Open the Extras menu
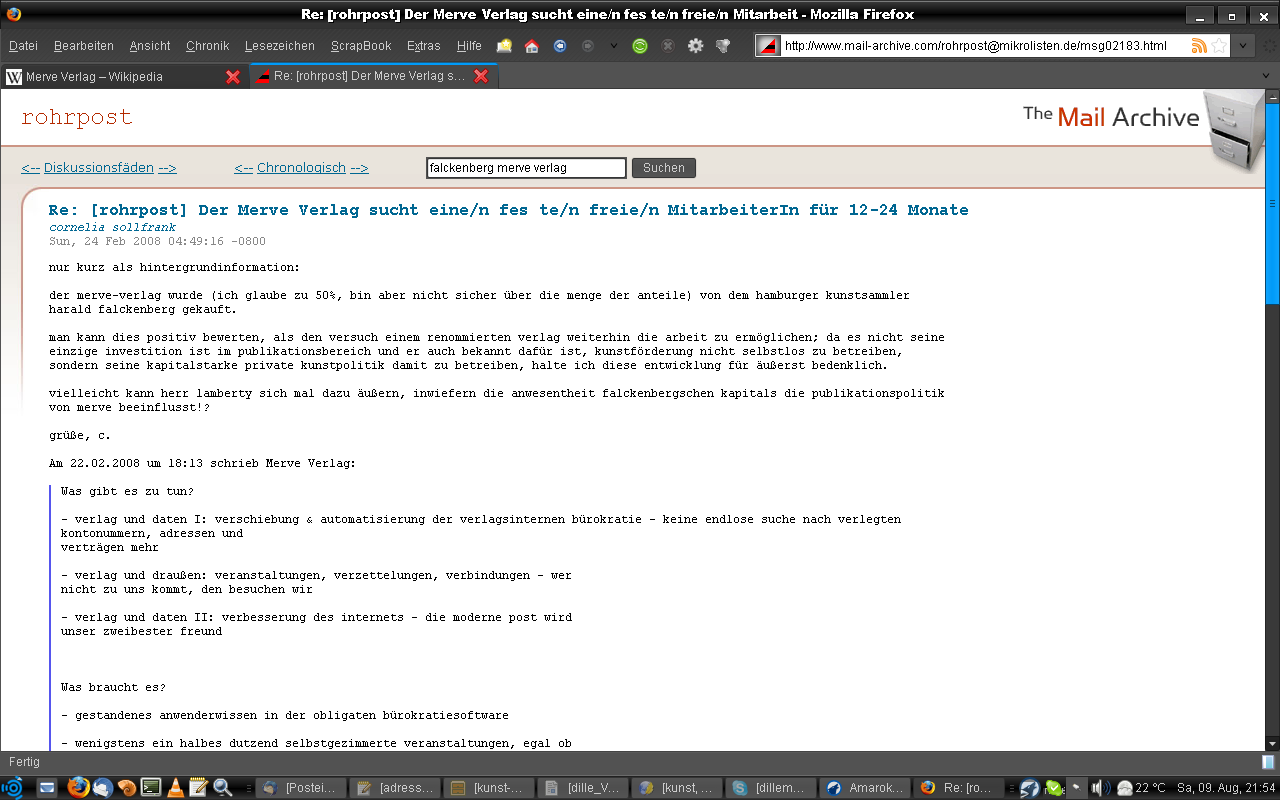The height and width of the screenshot is (800, 1280). coord(423,46)
